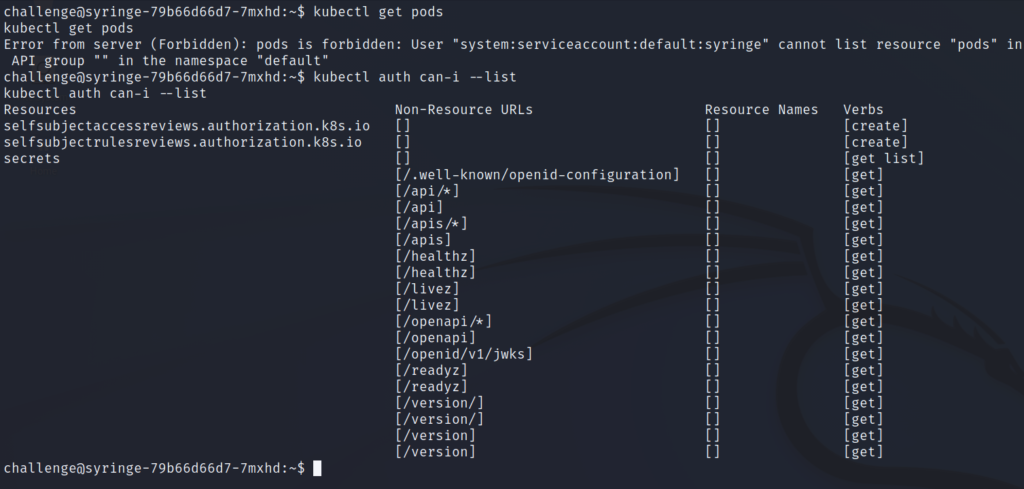Image resolution: width=1024 pixels, height=489 pixels.
Task: Click 'selfsubjectrulesreviews.authorization.k8s.io' resource text
Action: [183, 142]
